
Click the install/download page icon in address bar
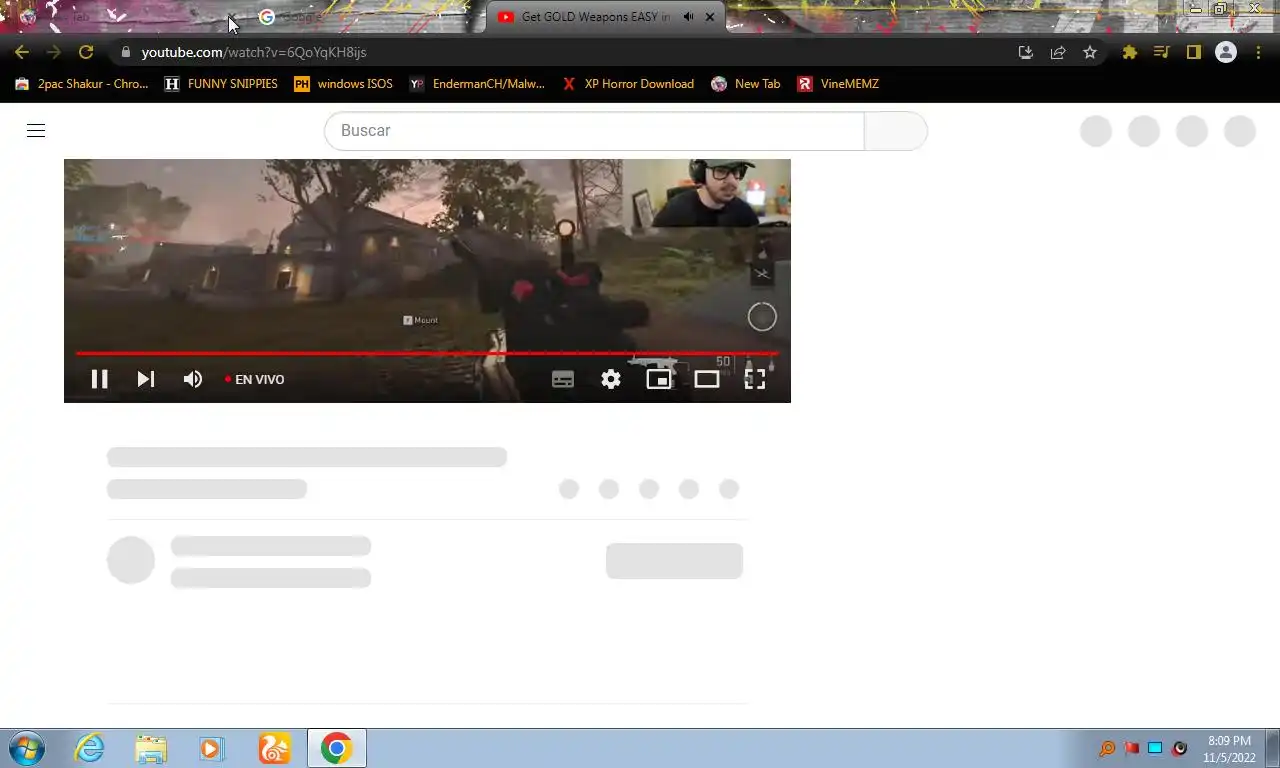tap(1026, 52)
